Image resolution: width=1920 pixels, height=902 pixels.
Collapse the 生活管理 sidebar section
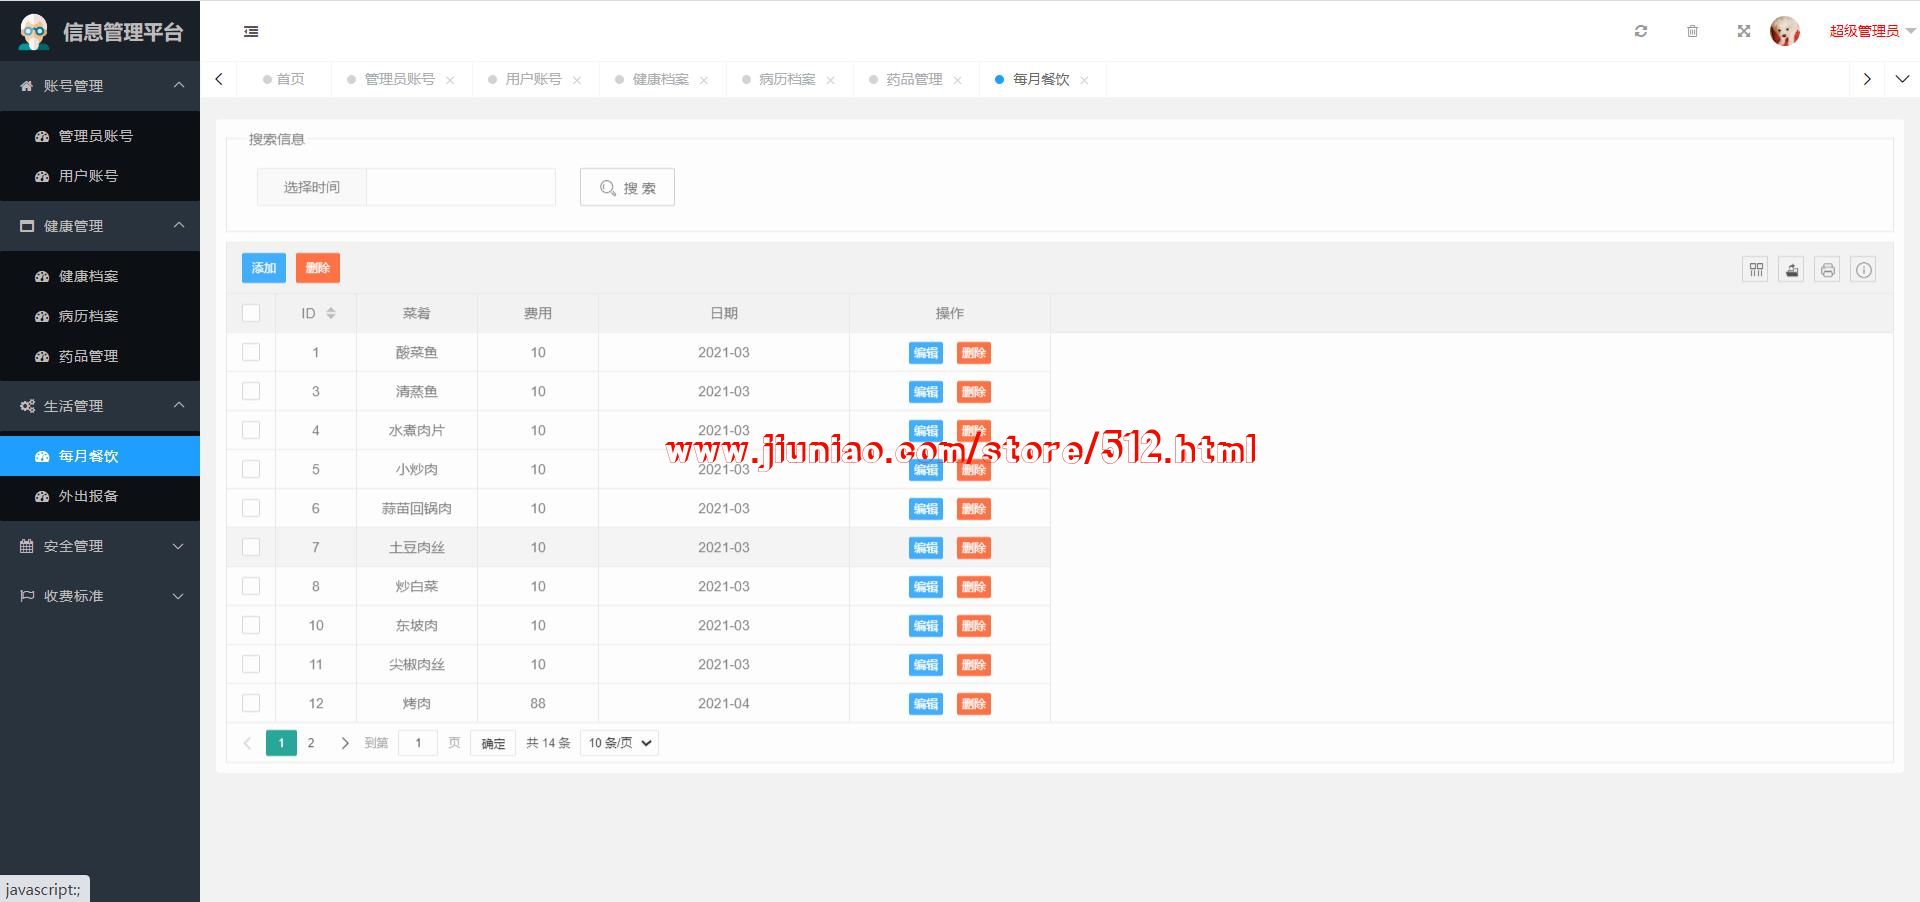coord(100,406)
